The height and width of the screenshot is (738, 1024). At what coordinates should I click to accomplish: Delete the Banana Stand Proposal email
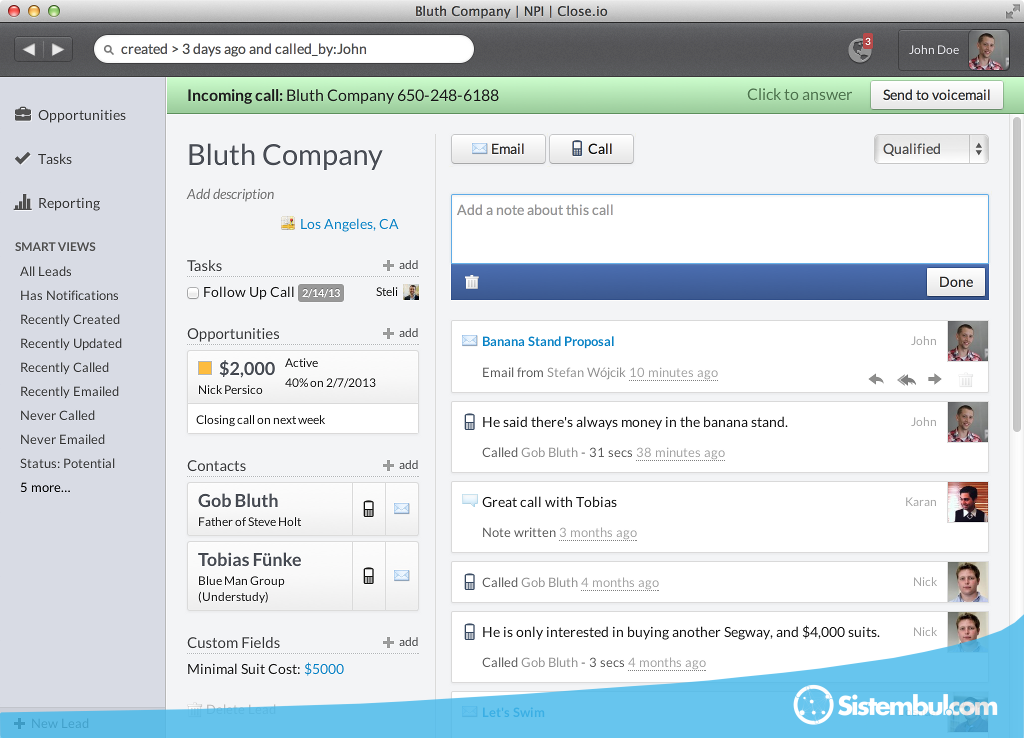coord(966,379)
